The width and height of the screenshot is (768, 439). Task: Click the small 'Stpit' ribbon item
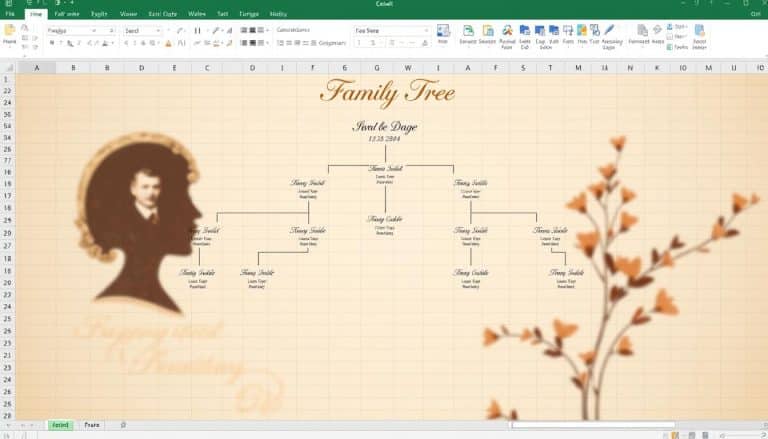677,26
